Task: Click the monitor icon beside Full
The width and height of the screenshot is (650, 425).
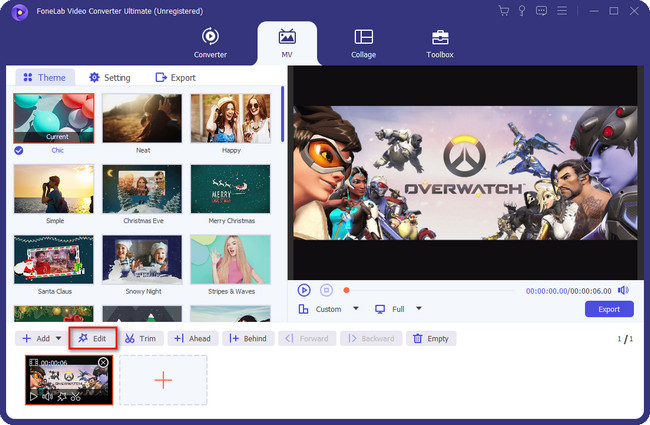Action: click(x=380, y=309)
